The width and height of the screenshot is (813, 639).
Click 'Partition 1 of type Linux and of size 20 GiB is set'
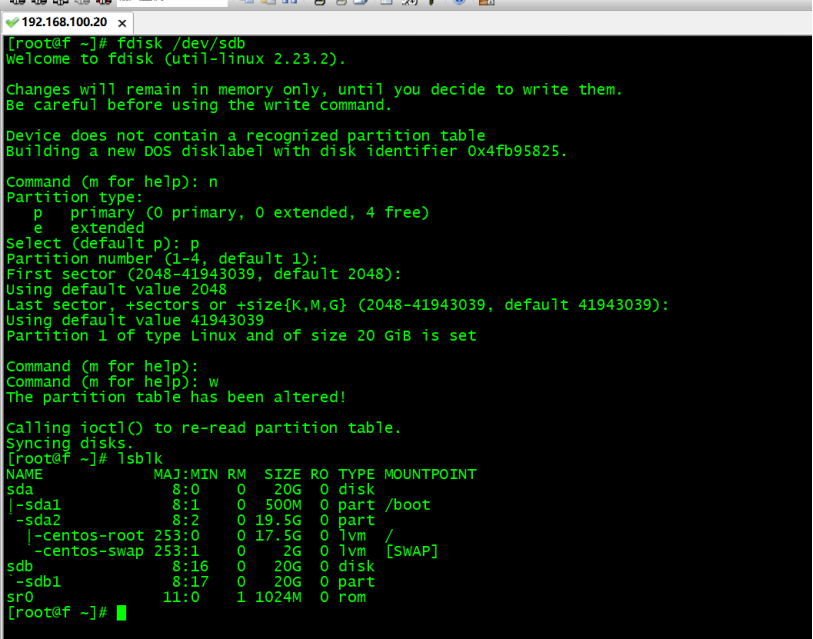click(x=241, y=336)
